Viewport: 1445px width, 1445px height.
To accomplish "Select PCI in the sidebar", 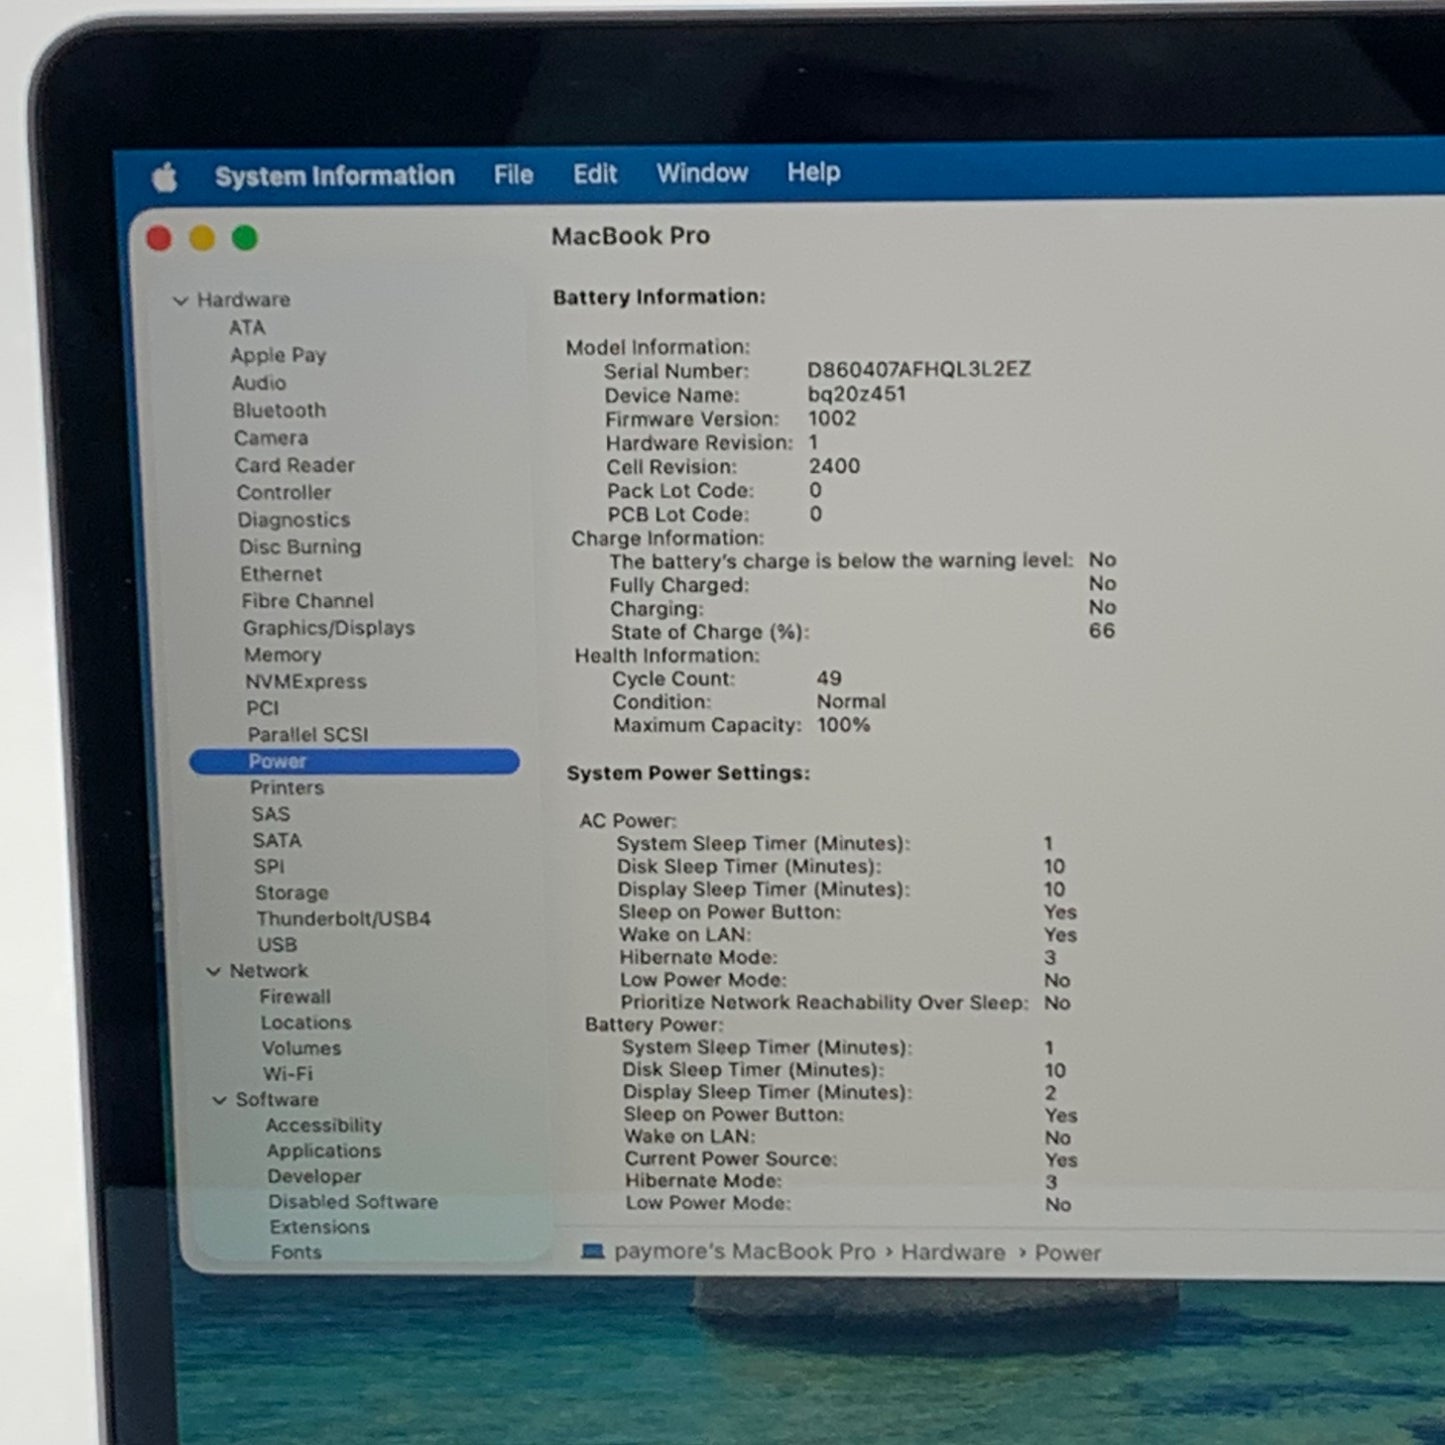I will tap(263, 708).
